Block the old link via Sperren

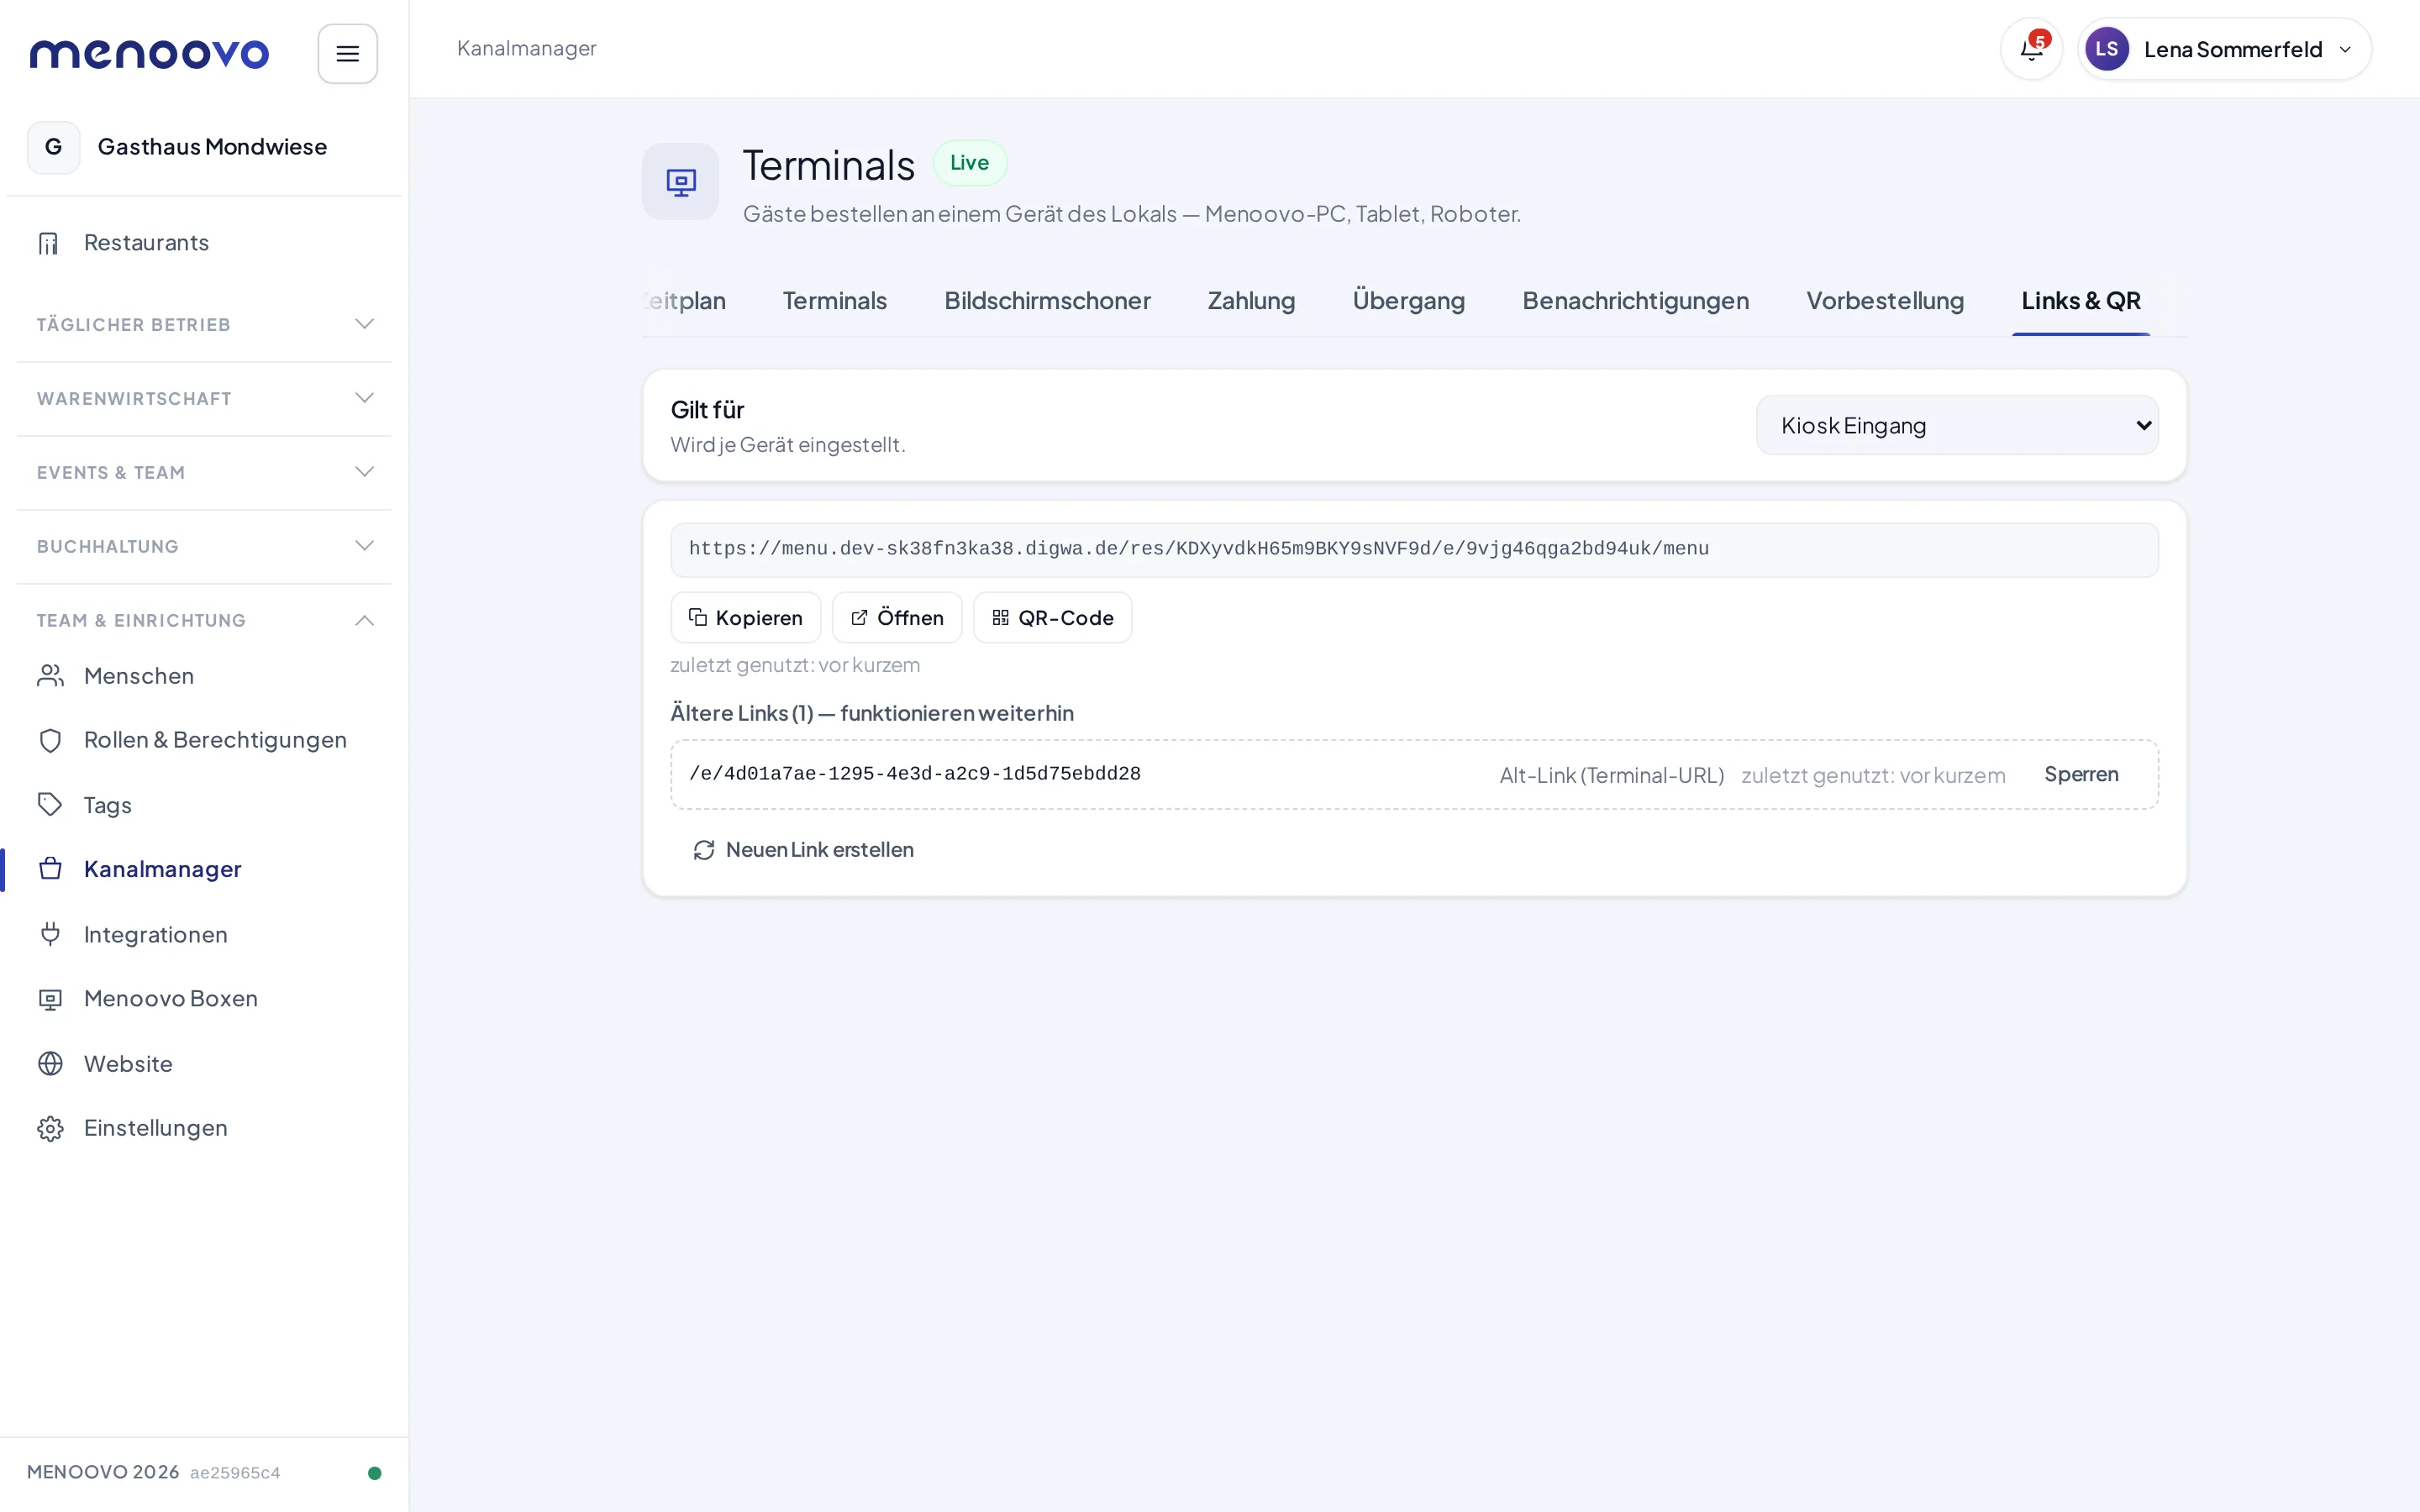click(2081, 774)
